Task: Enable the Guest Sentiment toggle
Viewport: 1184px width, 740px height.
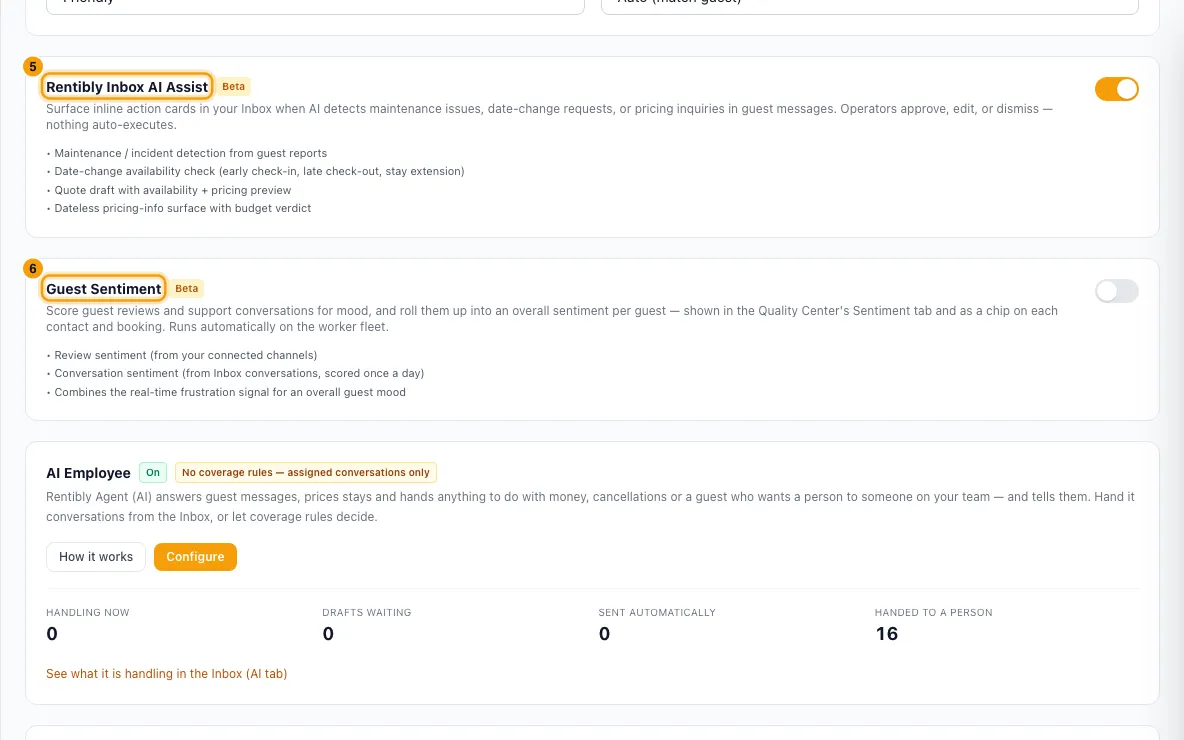Action: (1116, 291)
